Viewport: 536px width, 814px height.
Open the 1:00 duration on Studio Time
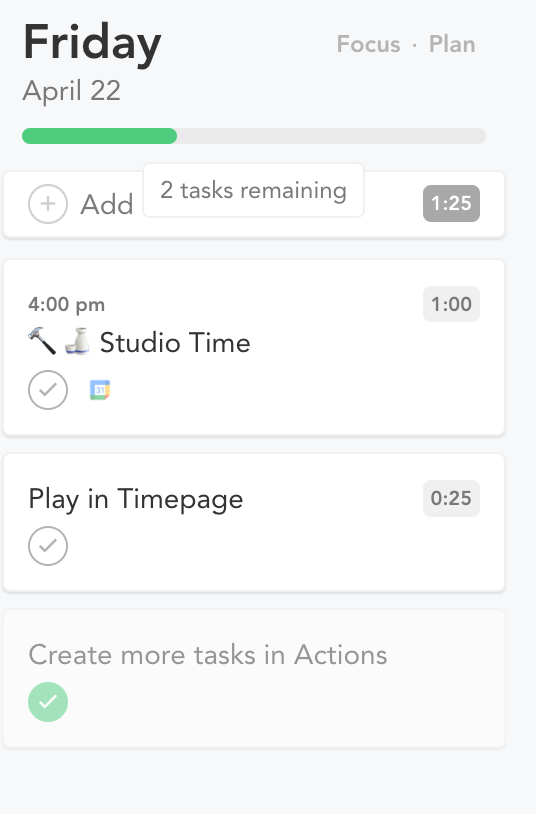click(x=451, y=304)
